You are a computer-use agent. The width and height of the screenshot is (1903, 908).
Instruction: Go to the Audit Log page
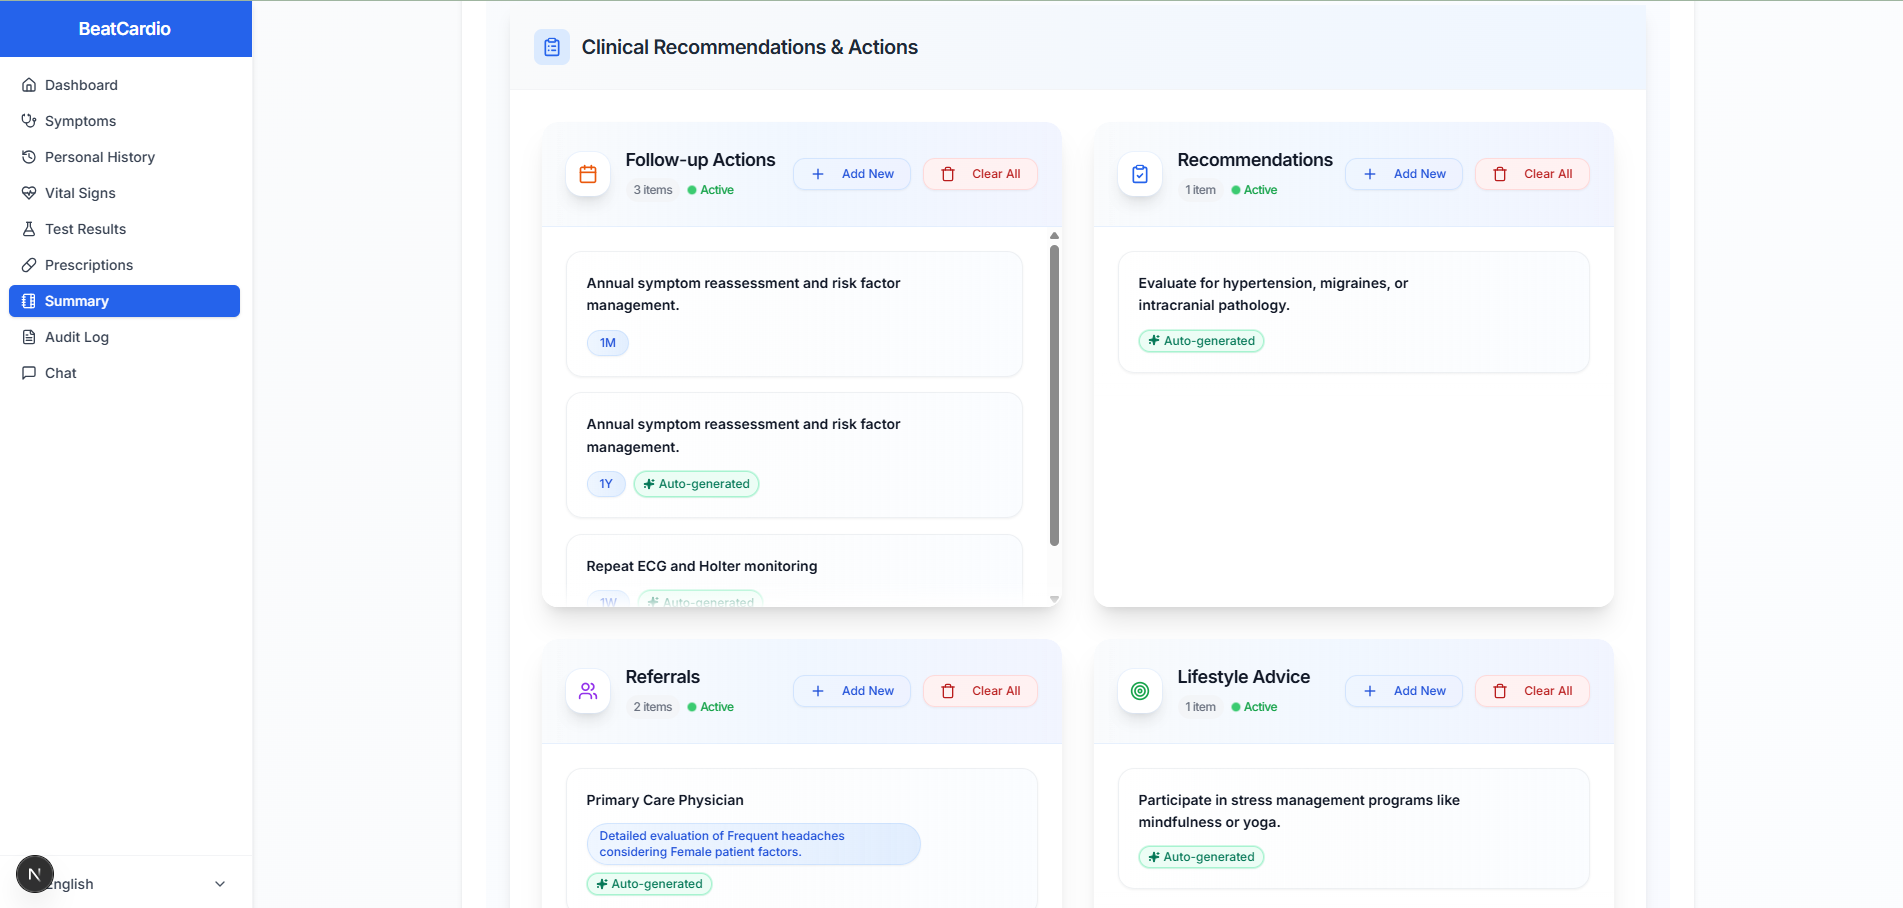[x=77, y=337]
